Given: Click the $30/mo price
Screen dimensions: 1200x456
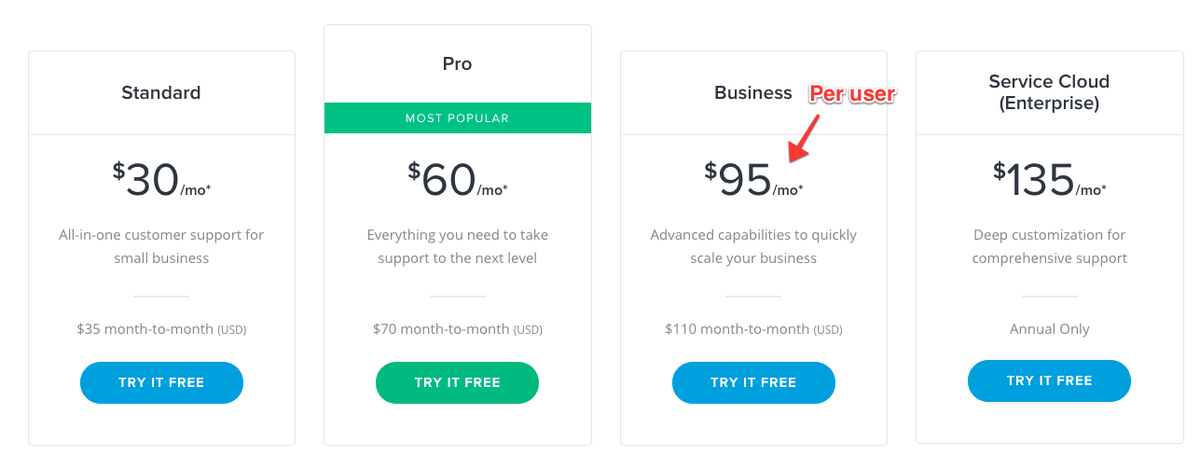Looking at the screenshot, I should tap(161, 180).
